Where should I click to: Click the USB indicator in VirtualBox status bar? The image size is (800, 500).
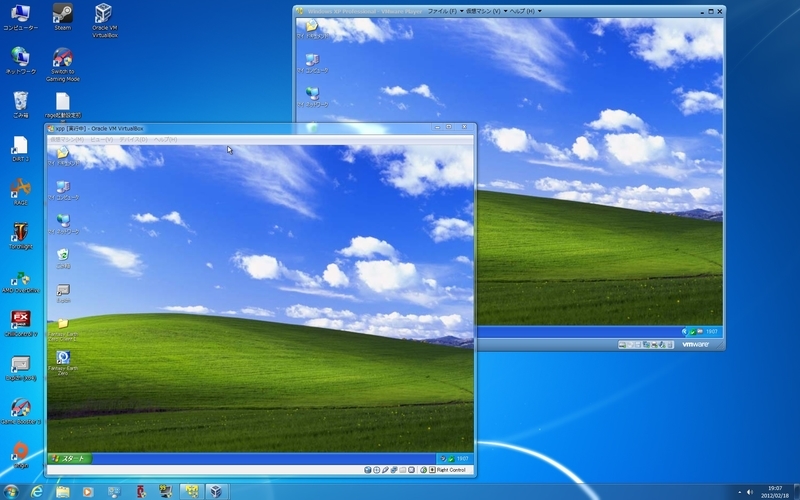click(385, 470)
